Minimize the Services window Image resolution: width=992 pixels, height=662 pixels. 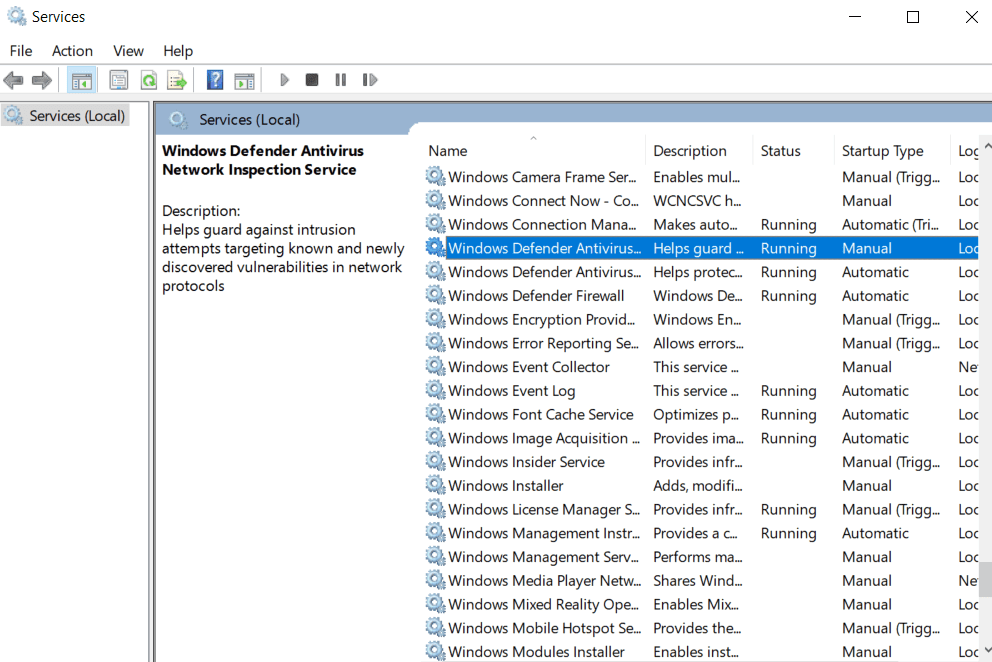click(855, 17)
